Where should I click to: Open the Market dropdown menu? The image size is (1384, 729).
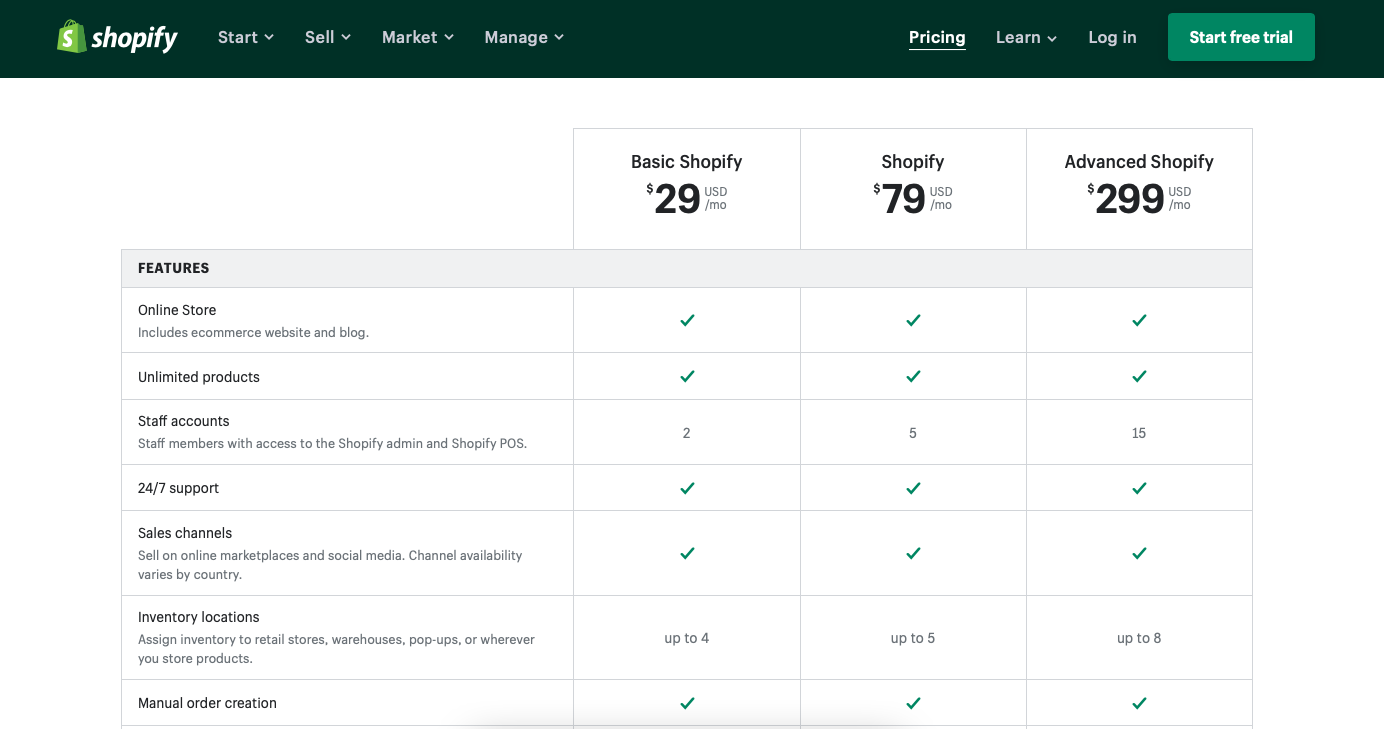pos(418,37)
